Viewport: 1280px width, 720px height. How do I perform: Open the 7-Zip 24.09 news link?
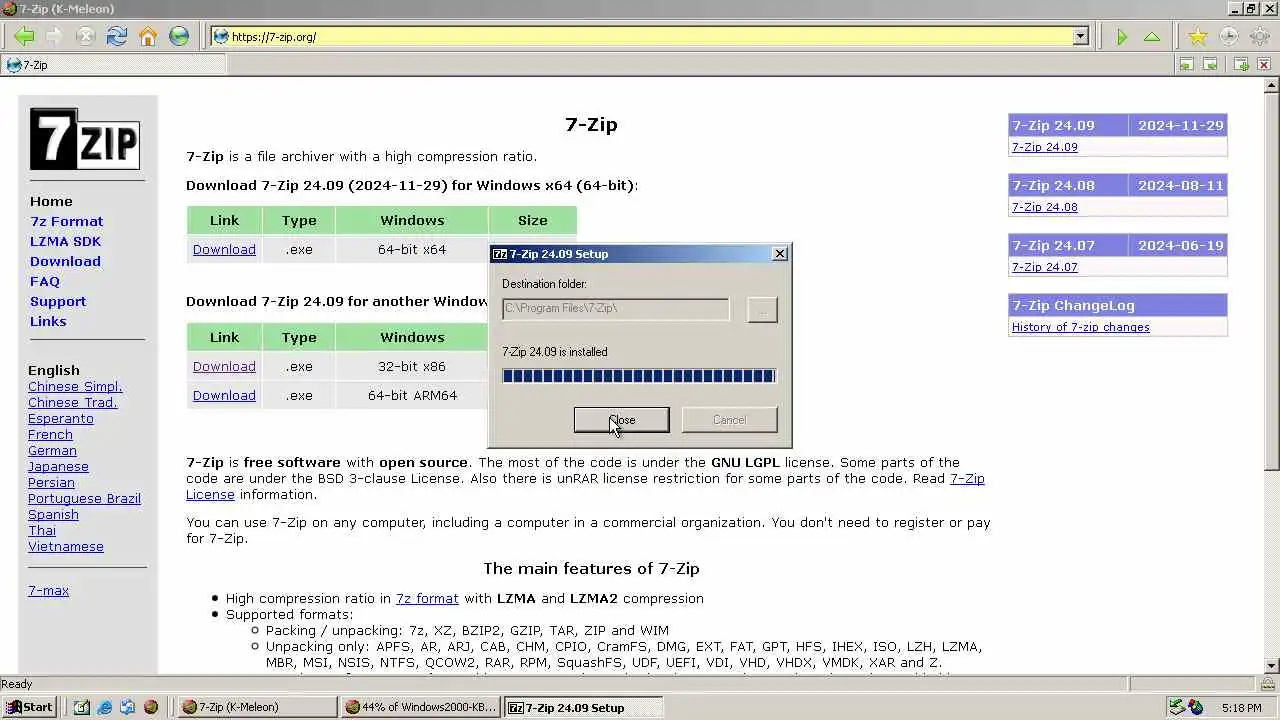(1044, 147)
